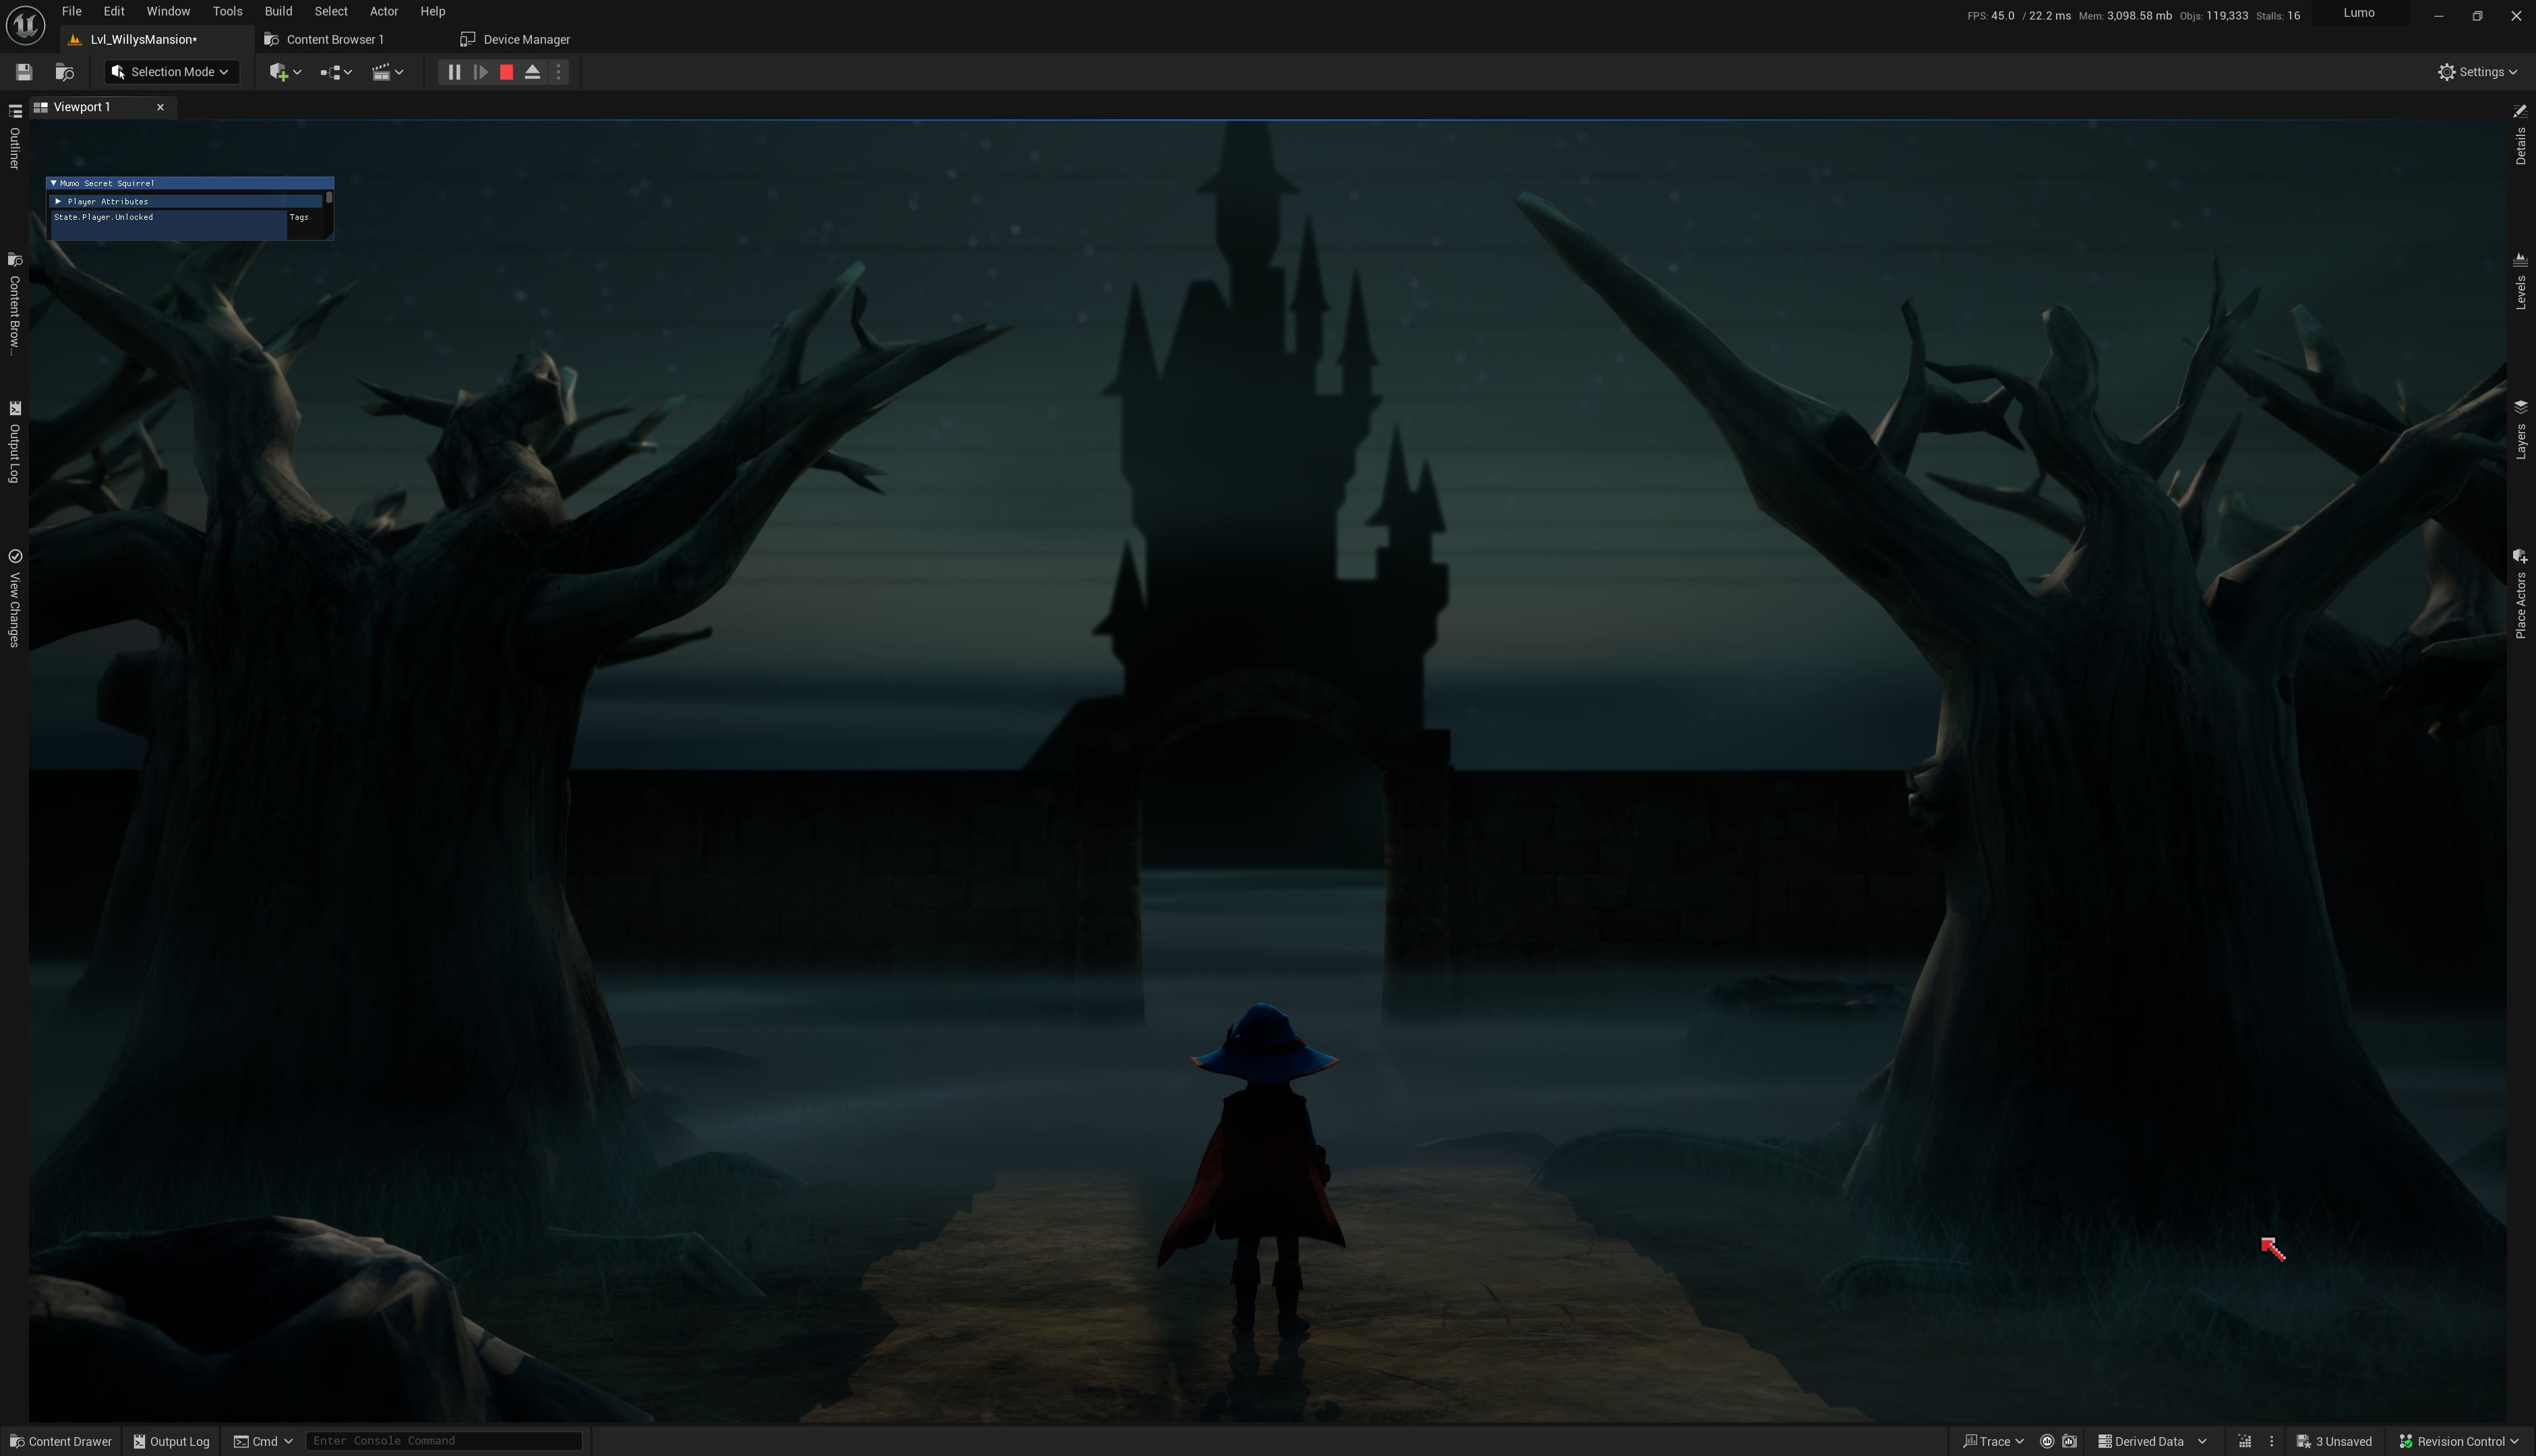
Task: Click the Enter Console Command field
Action: pyautogui.click(x=443, y=1441)
